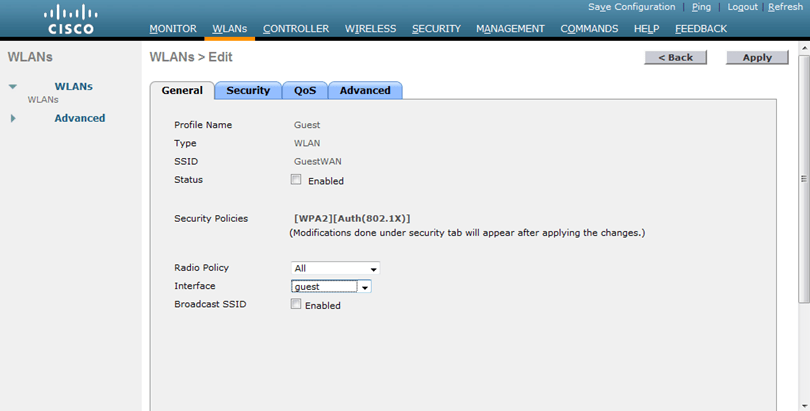Enable the WLAN Status checkbox
The width and height of the screenshot is (810, 411).
pos(296,180)
